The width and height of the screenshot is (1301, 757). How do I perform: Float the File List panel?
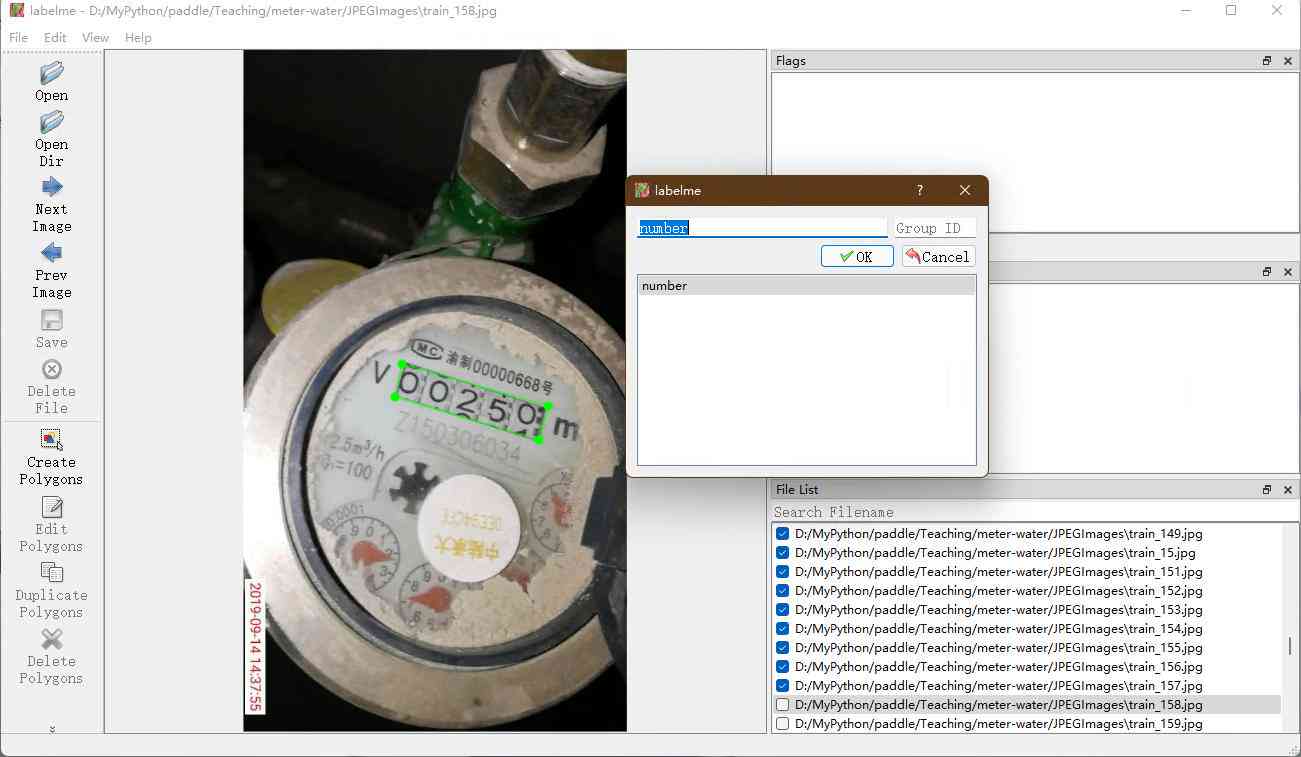pos(1267,490)
